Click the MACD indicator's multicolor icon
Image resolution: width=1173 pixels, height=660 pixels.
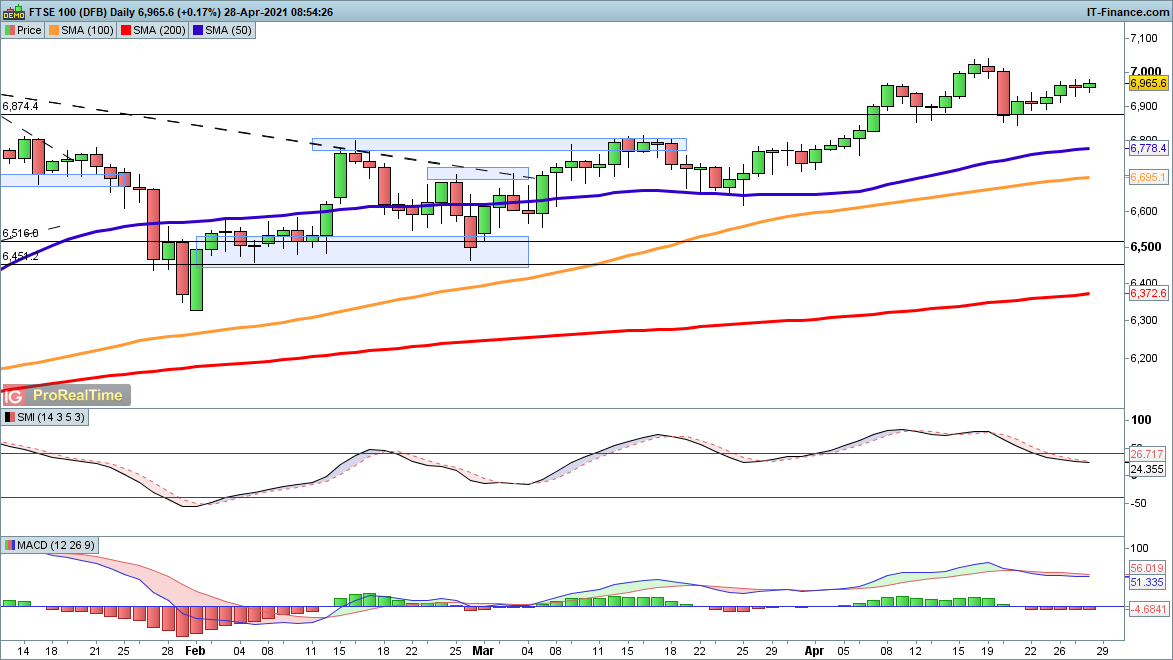tap(9, 545)
